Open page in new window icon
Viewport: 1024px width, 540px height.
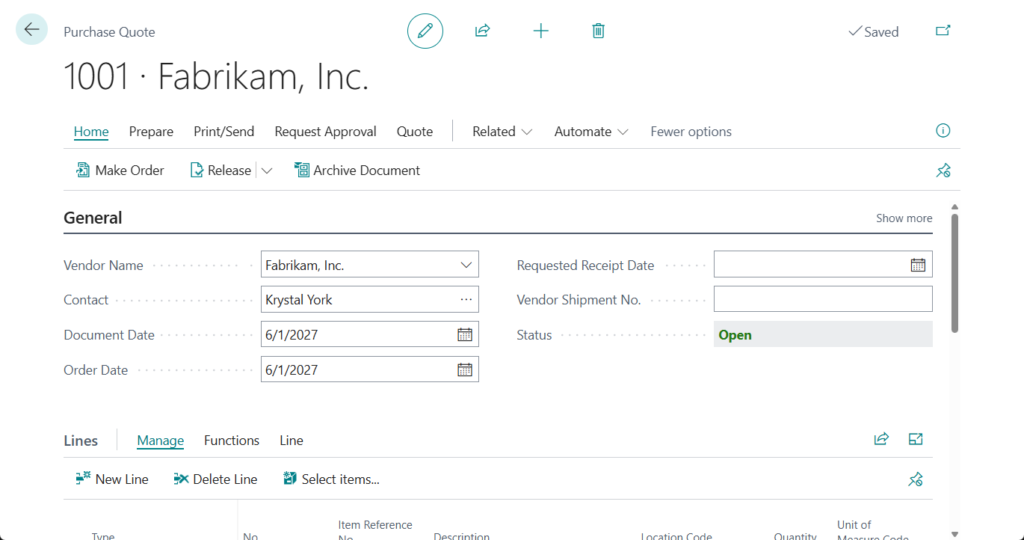coord(942,31)
